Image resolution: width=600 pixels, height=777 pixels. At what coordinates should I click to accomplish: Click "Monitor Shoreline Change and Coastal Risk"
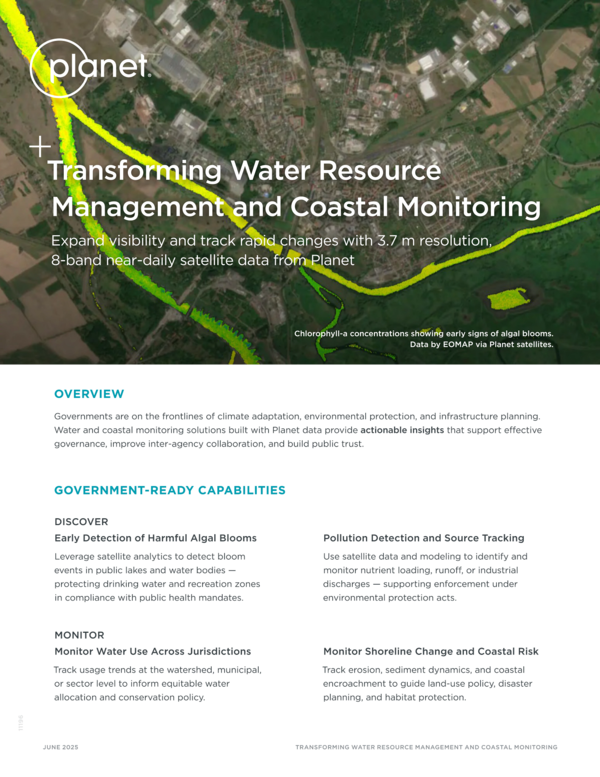point(431,652)
